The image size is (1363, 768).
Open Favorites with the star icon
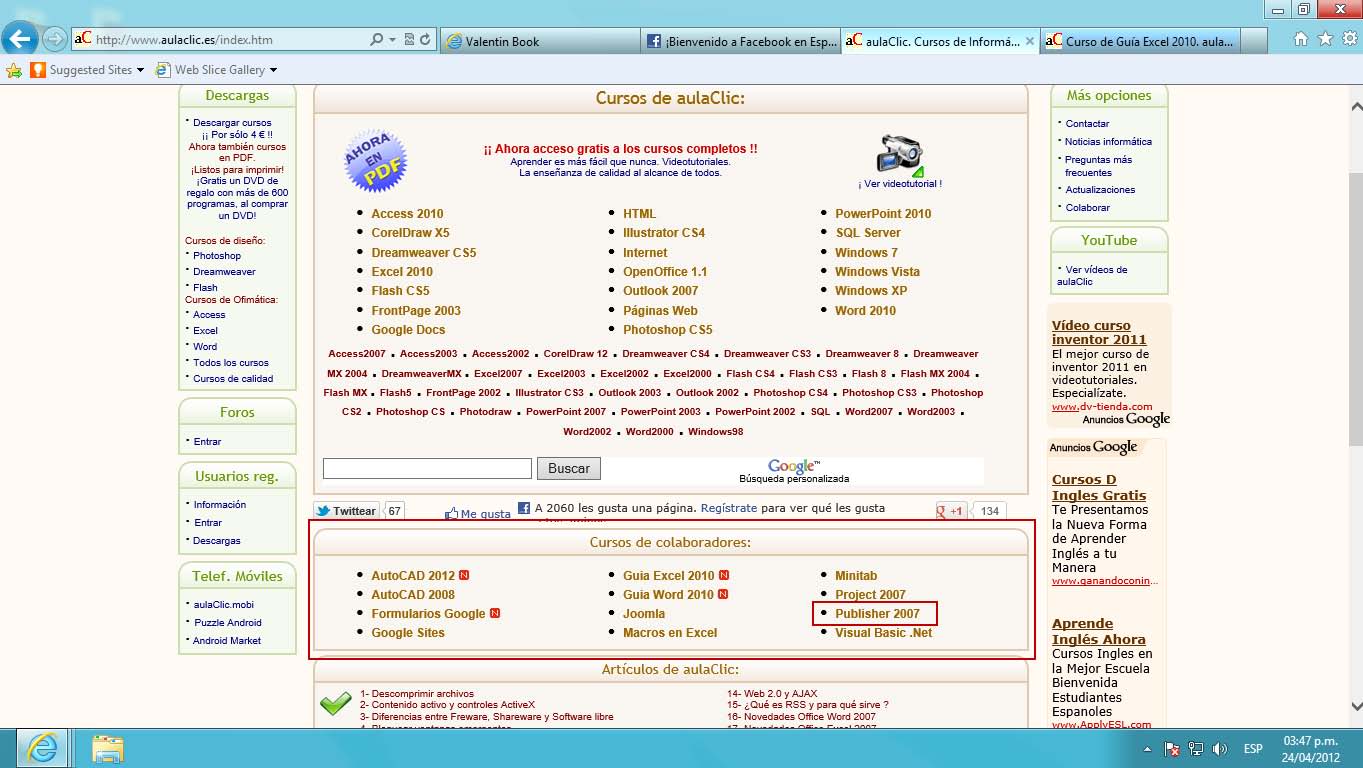1325,39
